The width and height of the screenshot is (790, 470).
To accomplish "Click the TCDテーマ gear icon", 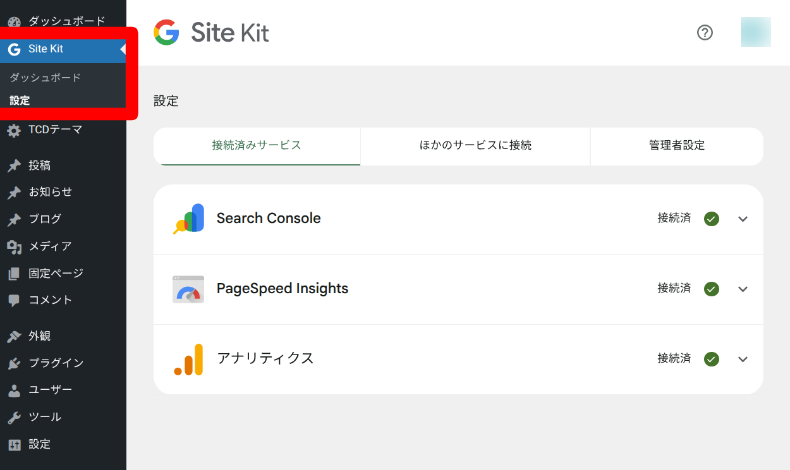I will click(x=14, y=130).
